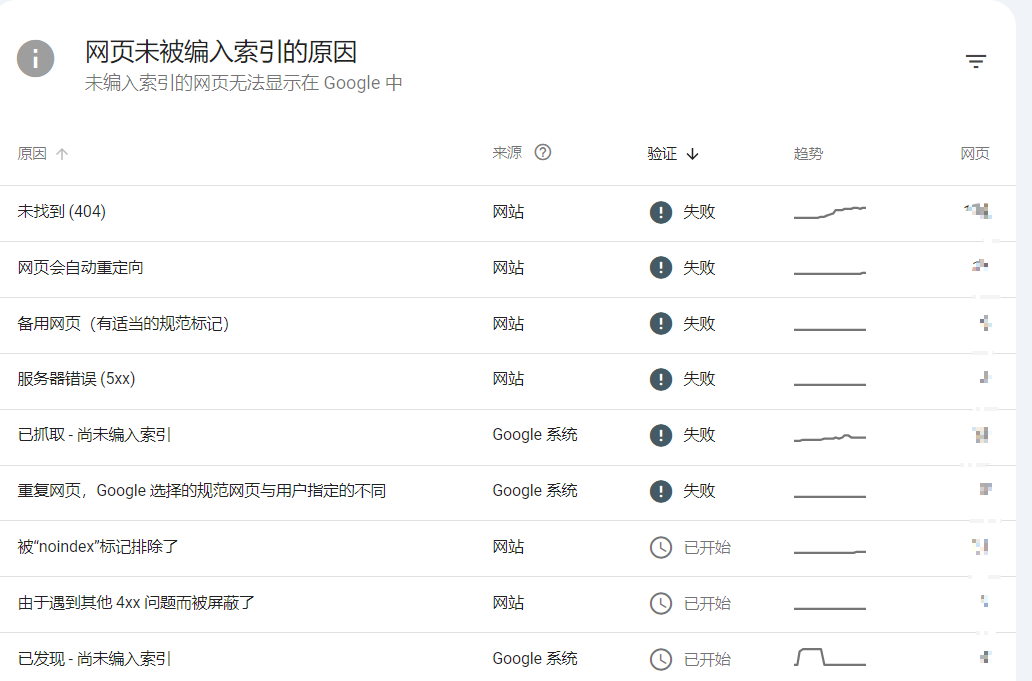Open 重复网页 Google 选择的规范网页 row
Screen dimensions: 1032x681
pos(202,491)
